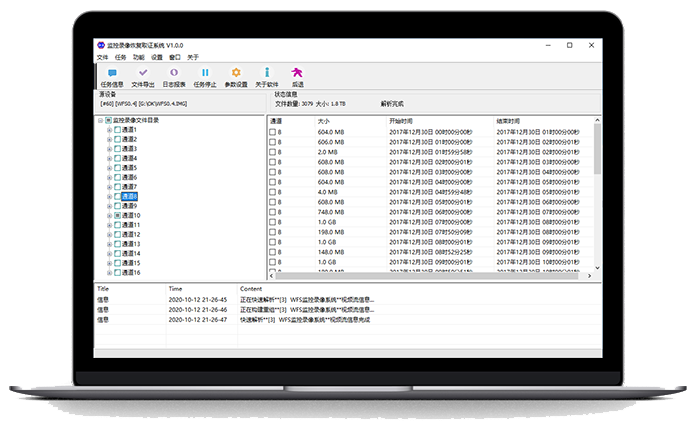Image resolution: width=696 pixels, height=431 pixels.
Task: Toggle the 通道10 checkbox in tree
Action: coord(117,215)
